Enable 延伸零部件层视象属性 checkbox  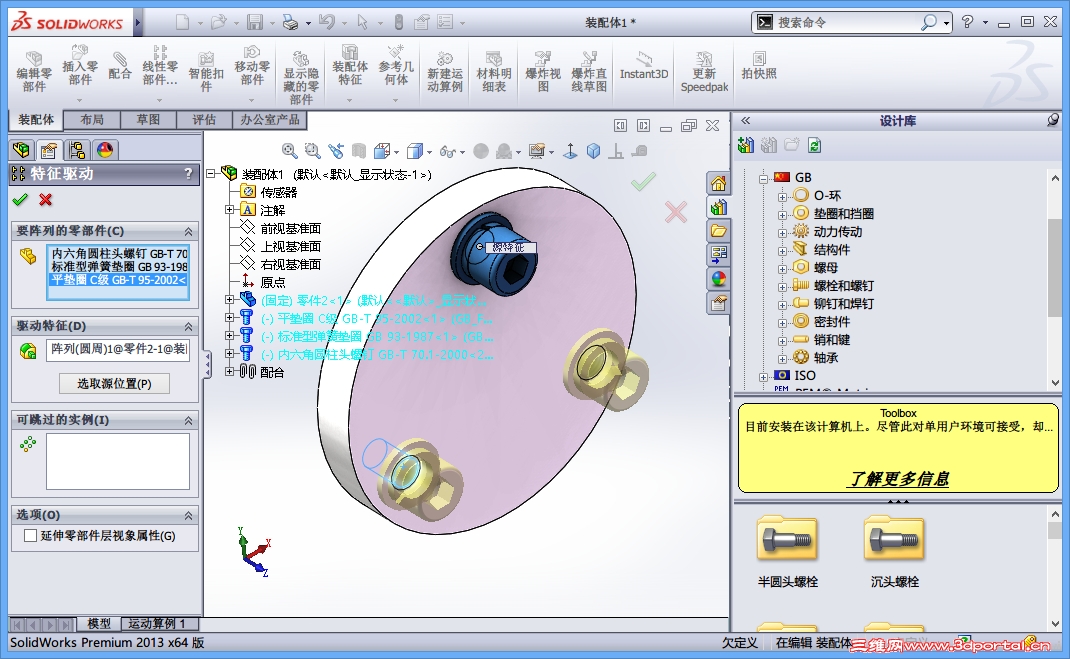[x=30, y=536]
